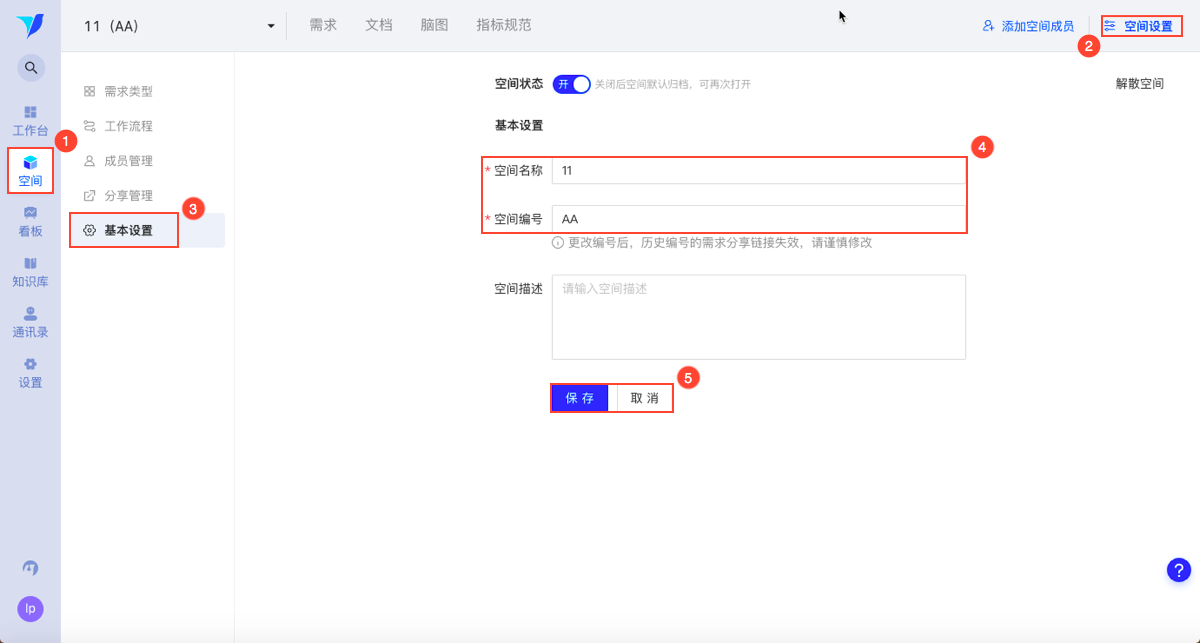This screenshot has height=643, width=1200.
Task: Switch to the 脑图 tab
Action: click(x=434, y=26)
